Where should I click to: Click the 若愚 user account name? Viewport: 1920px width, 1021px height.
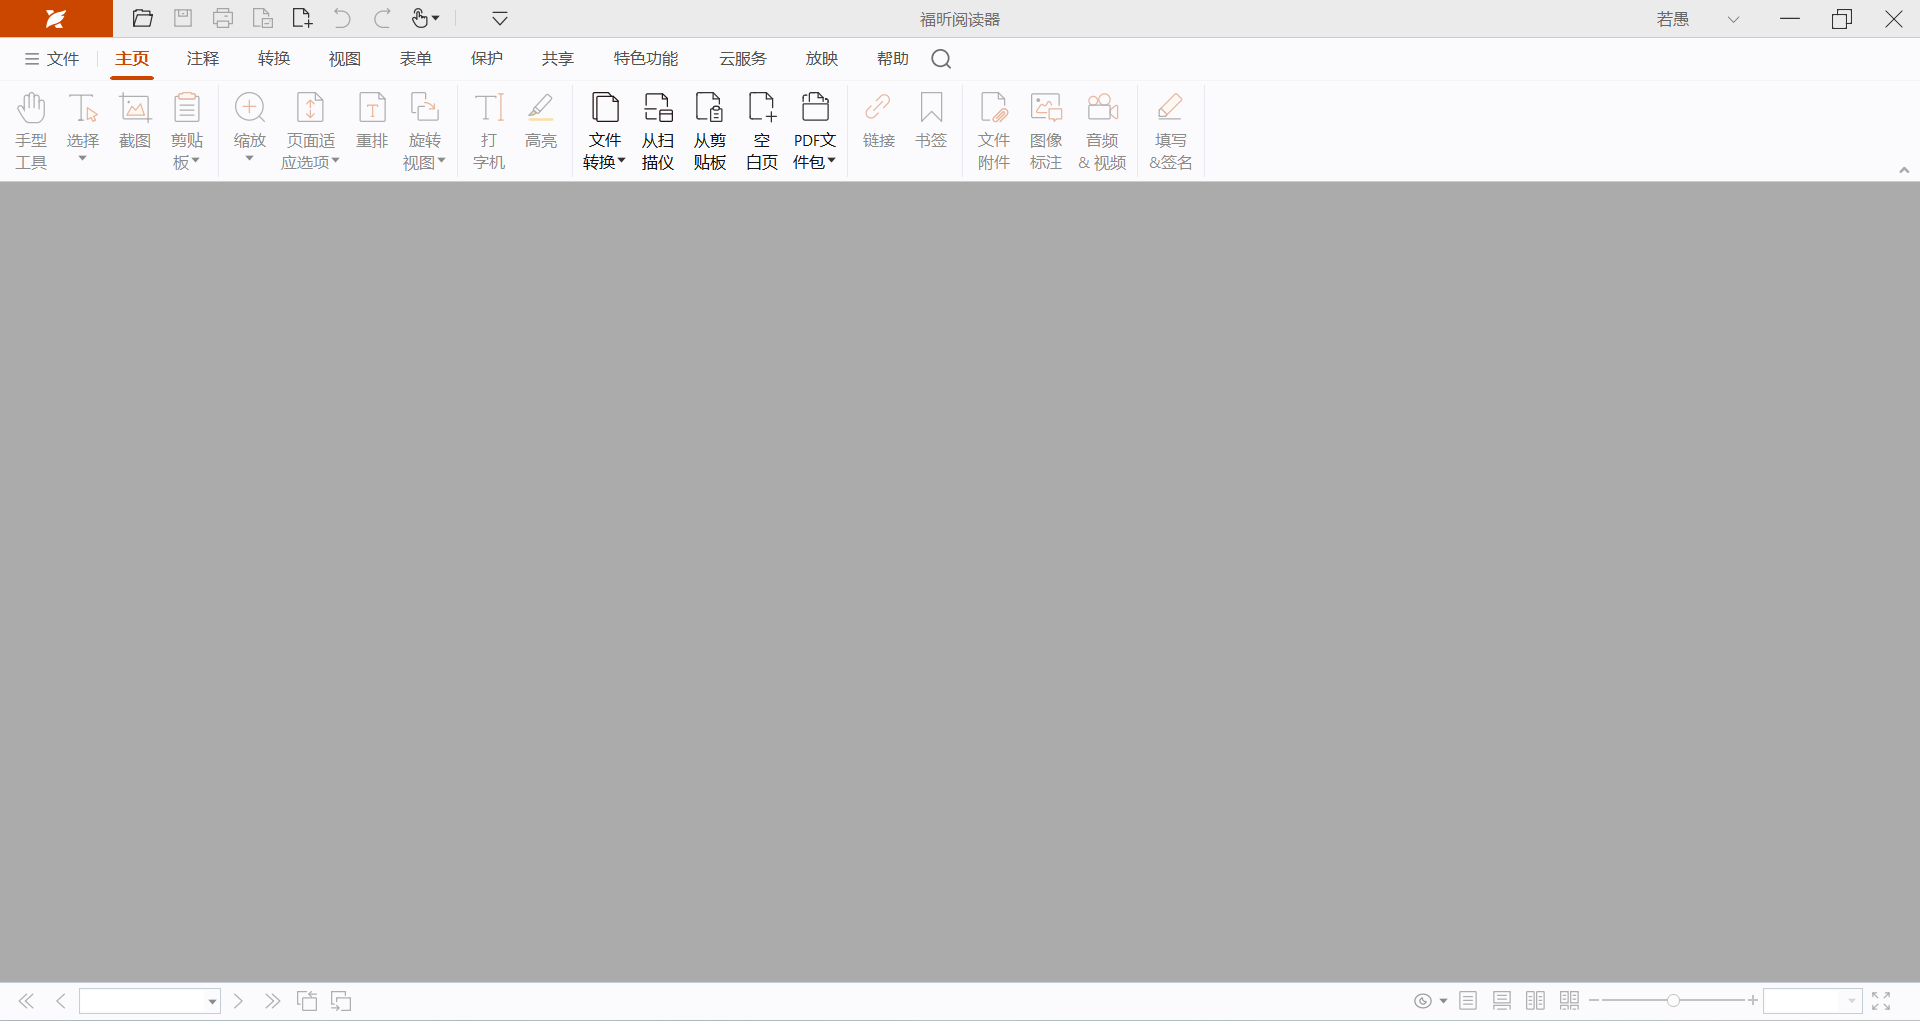(1673, 19)
